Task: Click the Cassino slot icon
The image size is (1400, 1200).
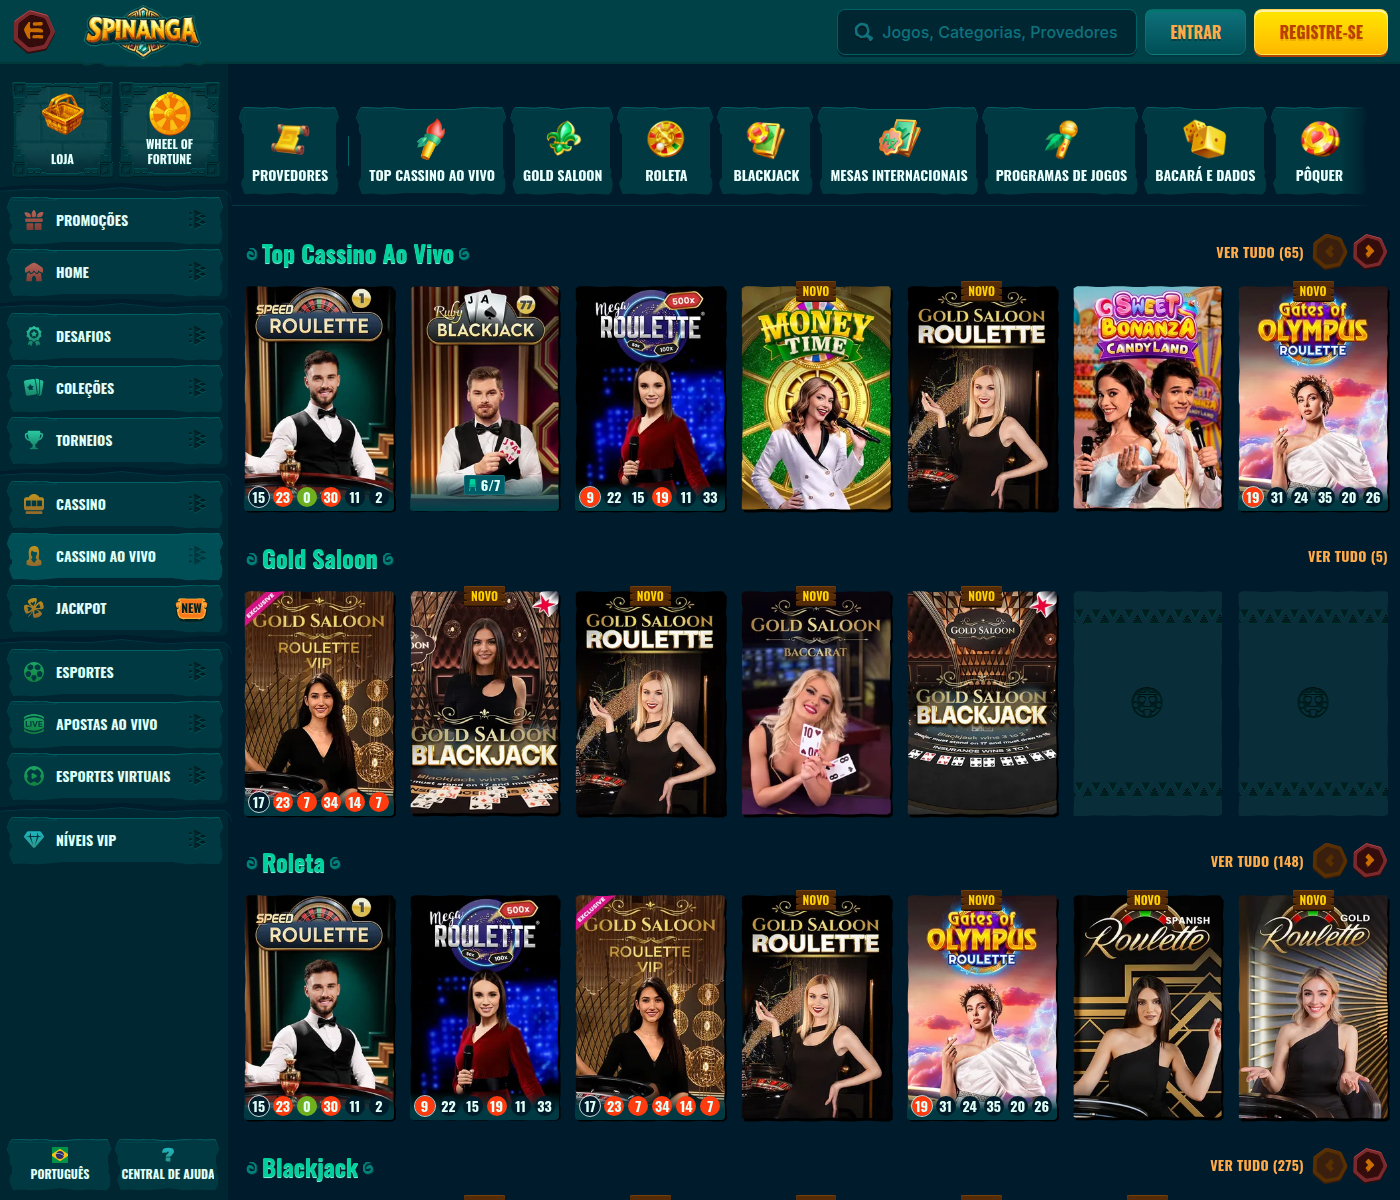Action: 34,504
